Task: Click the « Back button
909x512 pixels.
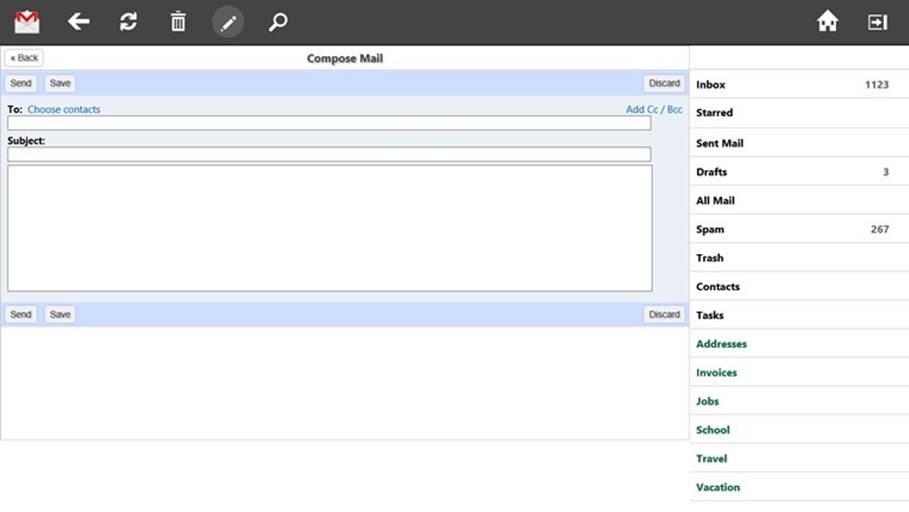Action: [24, 58]
